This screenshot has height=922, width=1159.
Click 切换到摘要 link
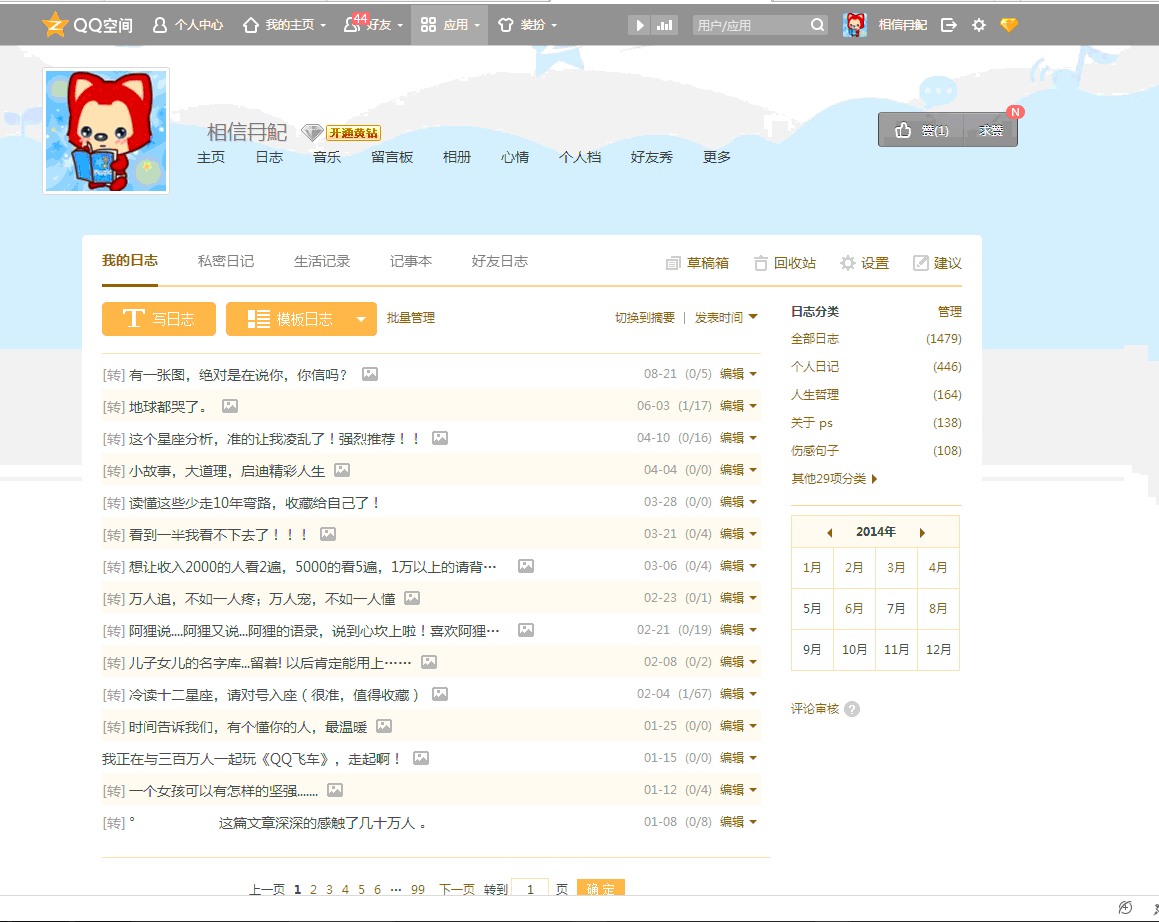(x=645, y=318)
